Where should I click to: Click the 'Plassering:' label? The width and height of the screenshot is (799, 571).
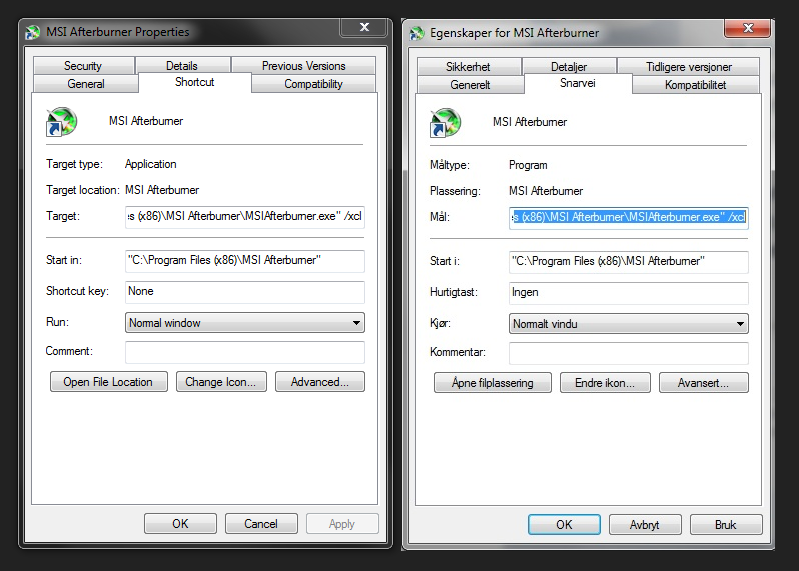(455, 191)
